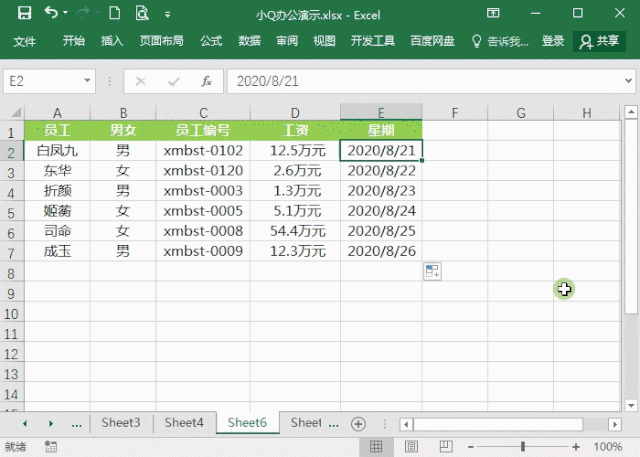Image resolution: width=640 pixels, height=457 pixels.
Task: Click the Enter checkmark formula bar icon
Action: [x=174, y=82]
